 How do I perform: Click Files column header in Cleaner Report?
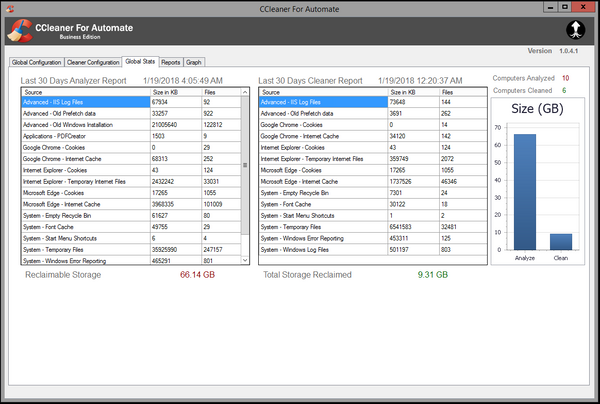463,92
